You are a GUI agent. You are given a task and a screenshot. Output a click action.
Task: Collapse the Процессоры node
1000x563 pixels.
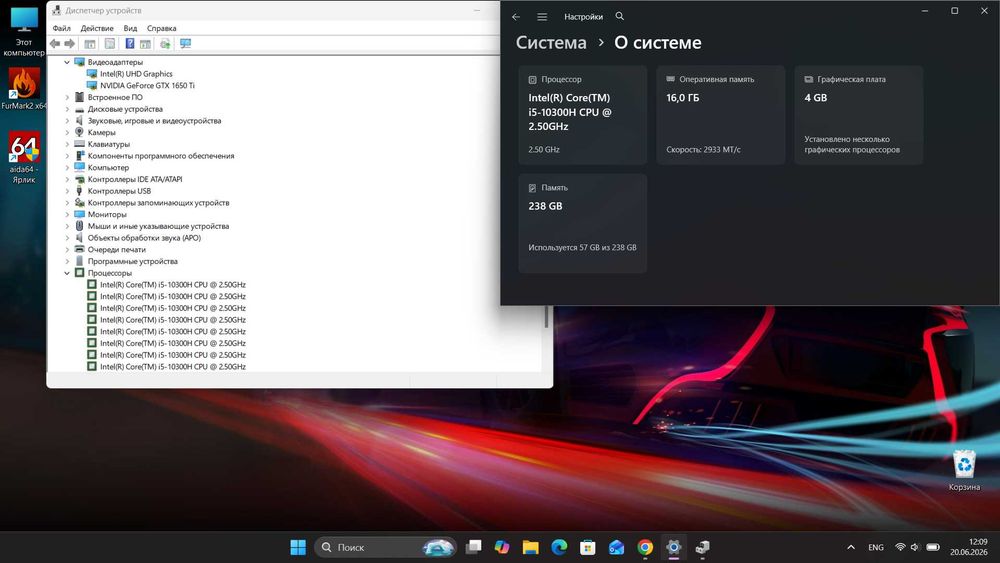[x=67, y=273]
